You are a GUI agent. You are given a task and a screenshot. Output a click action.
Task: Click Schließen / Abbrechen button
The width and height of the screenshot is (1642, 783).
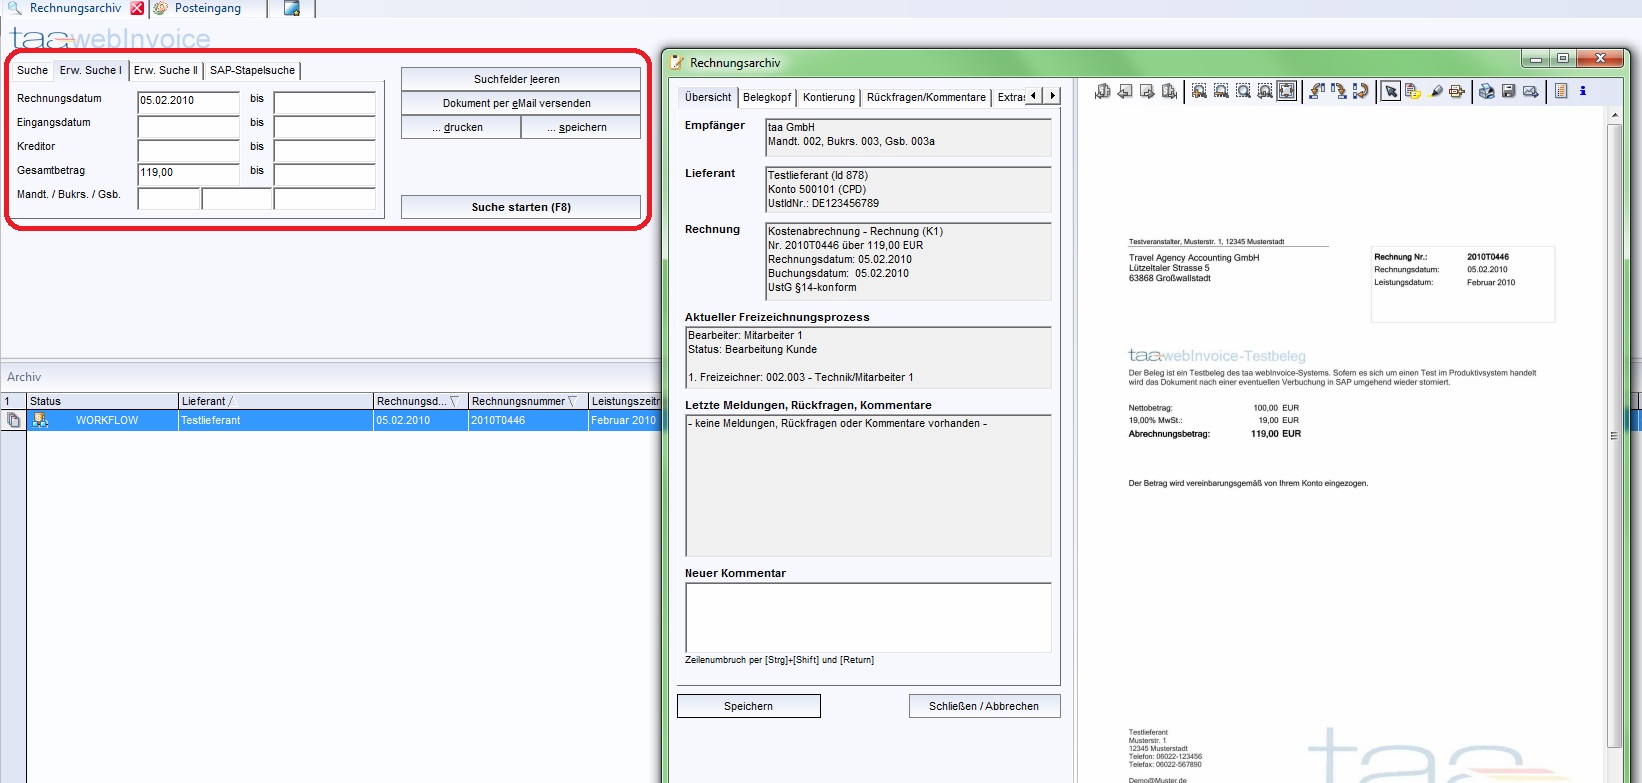point(984,706)
